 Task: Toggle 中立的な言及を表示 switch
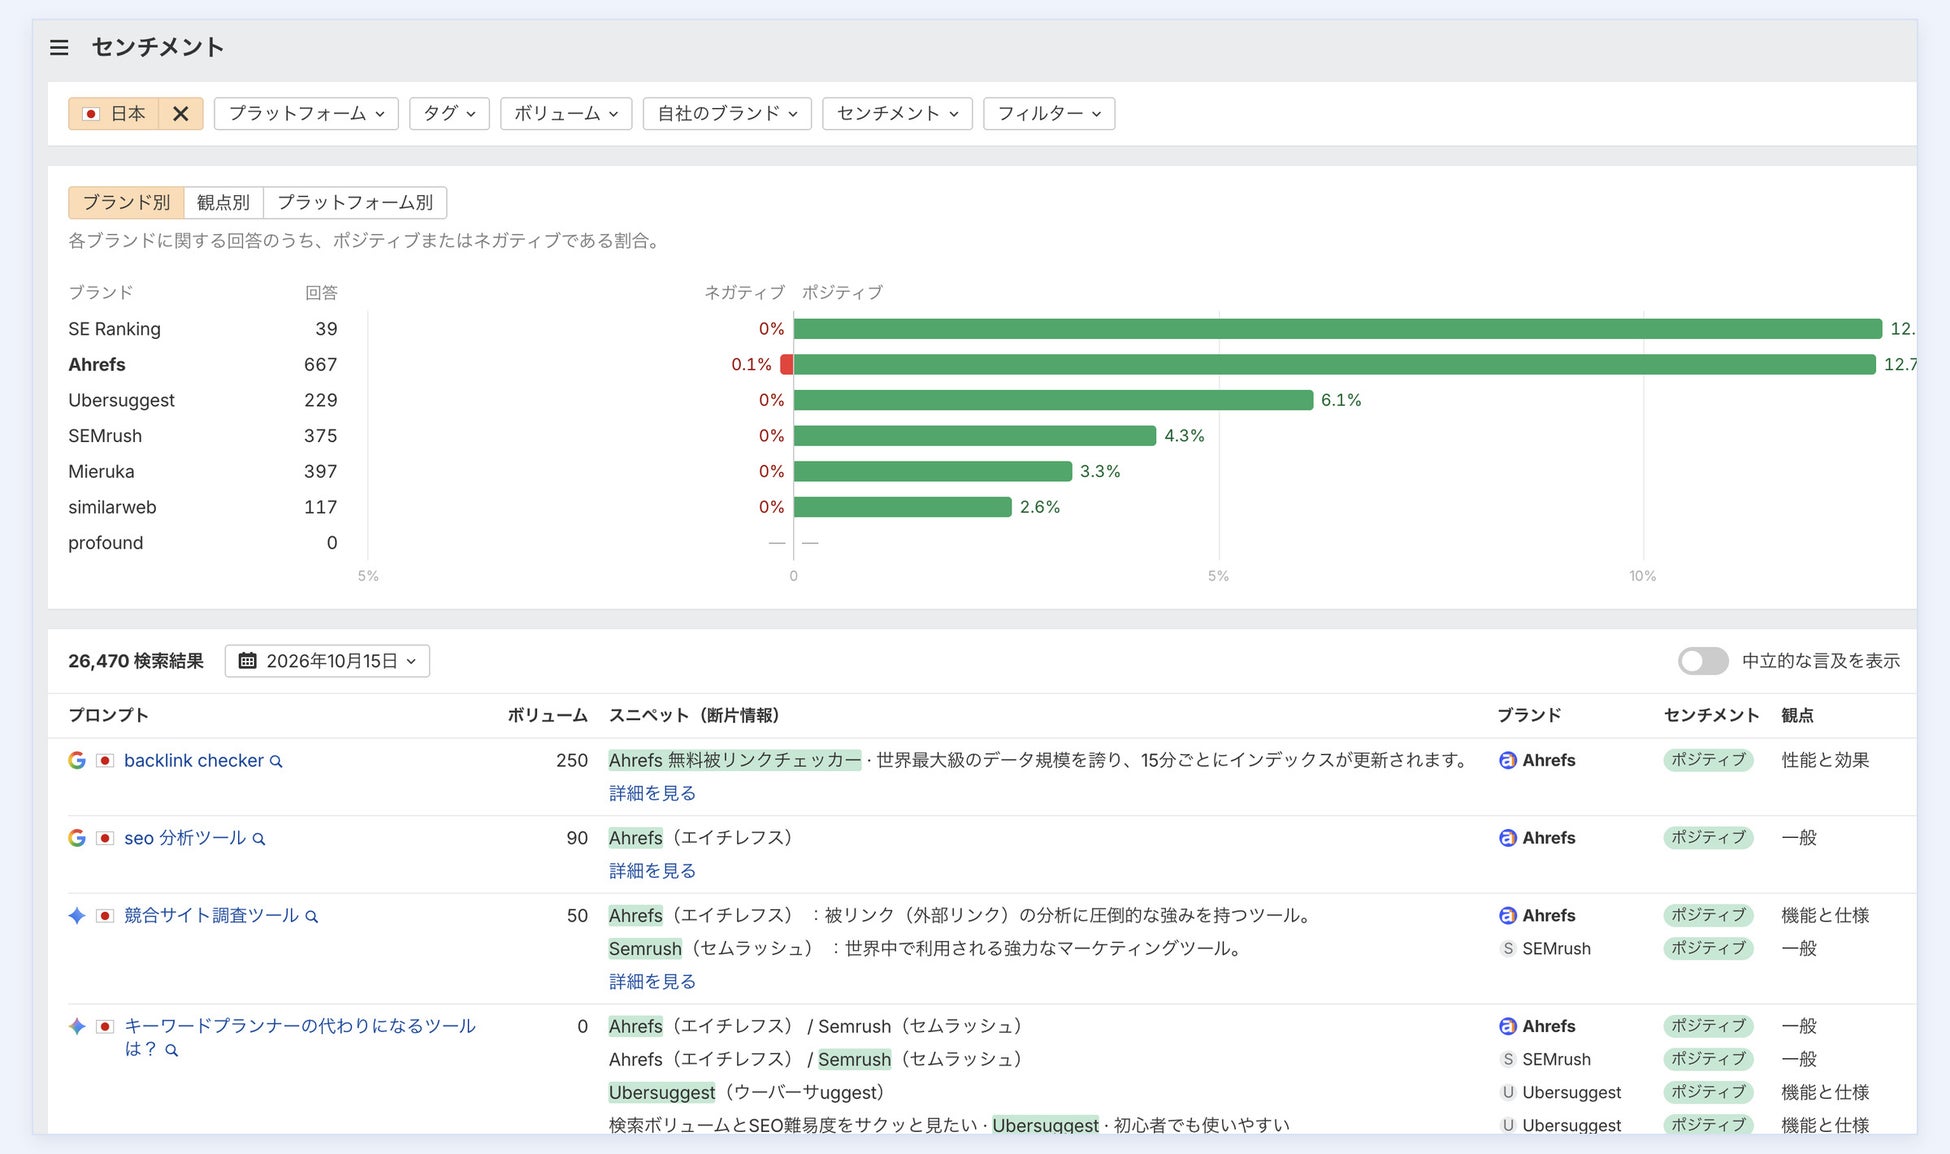[1702, 661]
